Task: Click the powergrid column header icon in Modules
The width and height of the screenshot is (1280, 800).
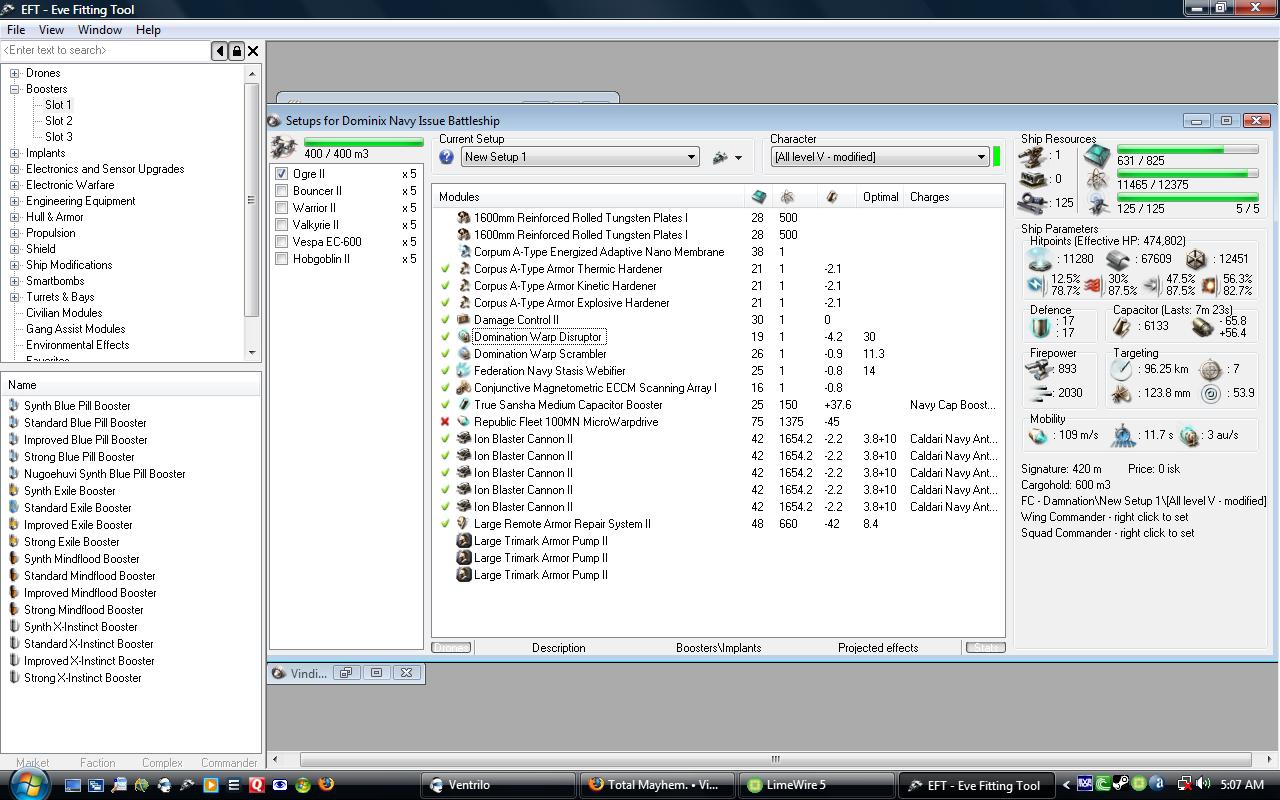Action: [x=787, y=197]
